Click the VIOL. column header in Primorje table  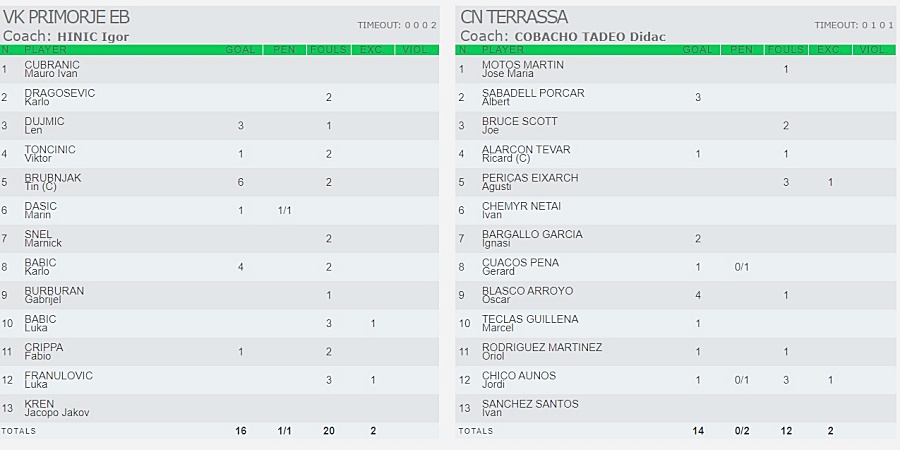click(416, 50)
